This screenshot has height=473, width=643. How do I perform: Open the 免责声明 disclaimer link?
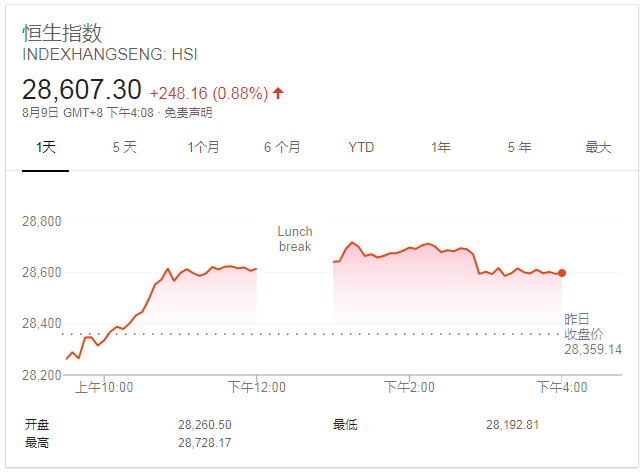tap(188, 113)
